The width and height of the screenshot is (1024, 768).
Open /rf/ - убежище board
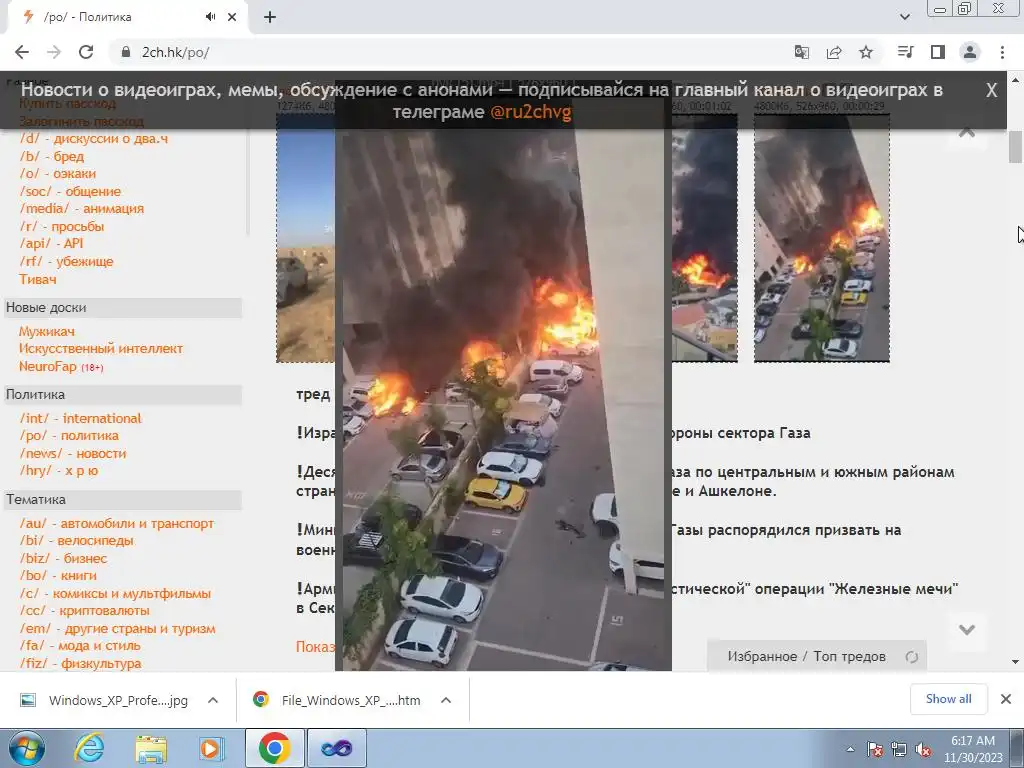(x=66, y=261)
